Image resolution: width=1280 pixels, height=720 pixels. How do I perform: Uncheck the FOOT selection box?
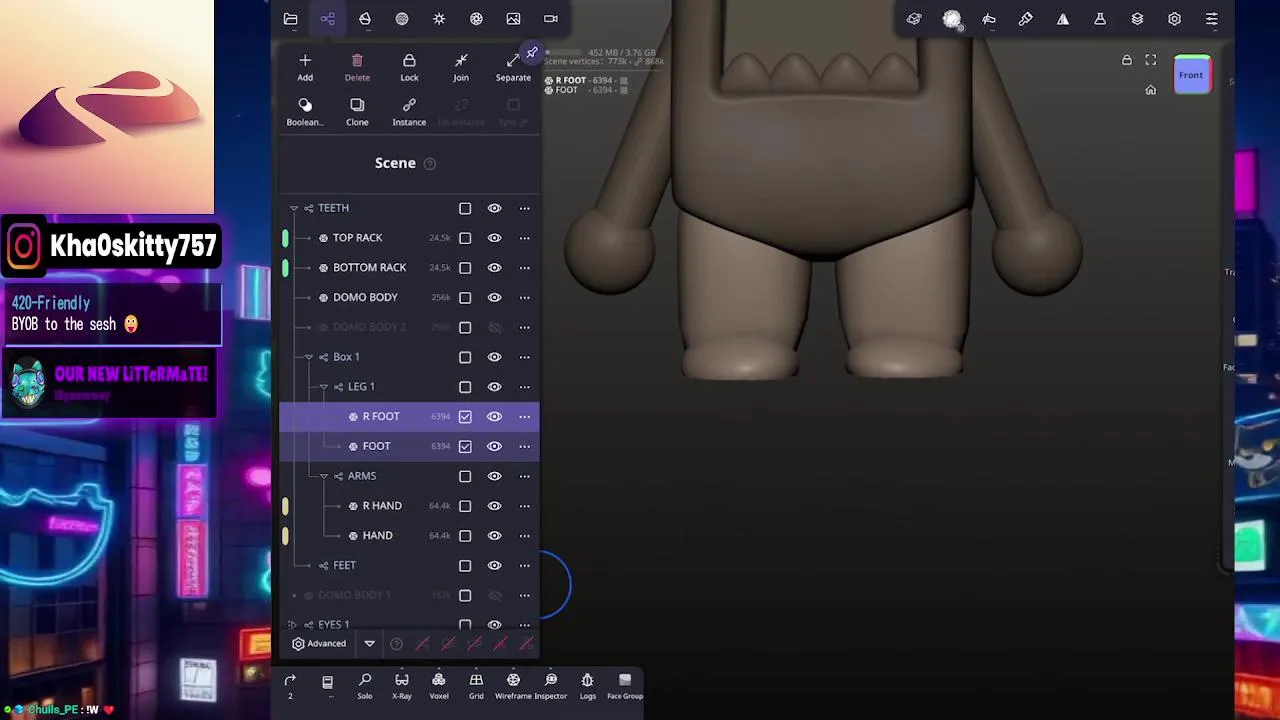[x=465, y=447]
